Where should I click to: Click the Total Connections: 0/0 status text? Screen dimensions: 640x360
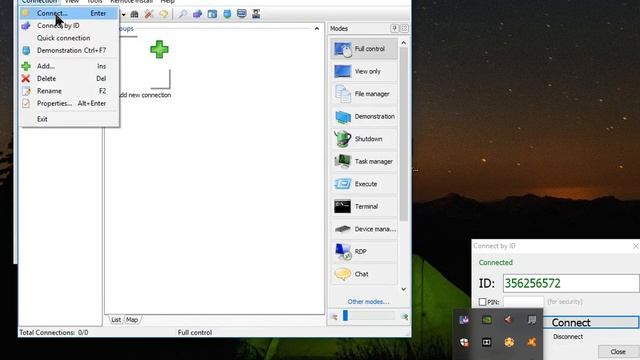53,333
